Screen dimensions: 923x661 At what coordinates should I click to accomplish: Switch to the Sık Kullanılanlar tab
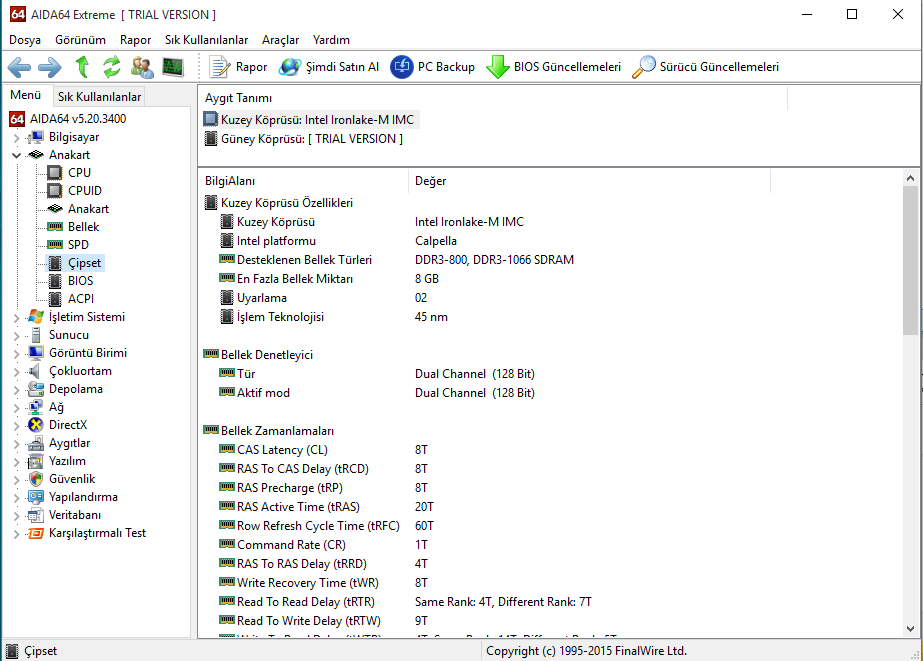[99, 96]
